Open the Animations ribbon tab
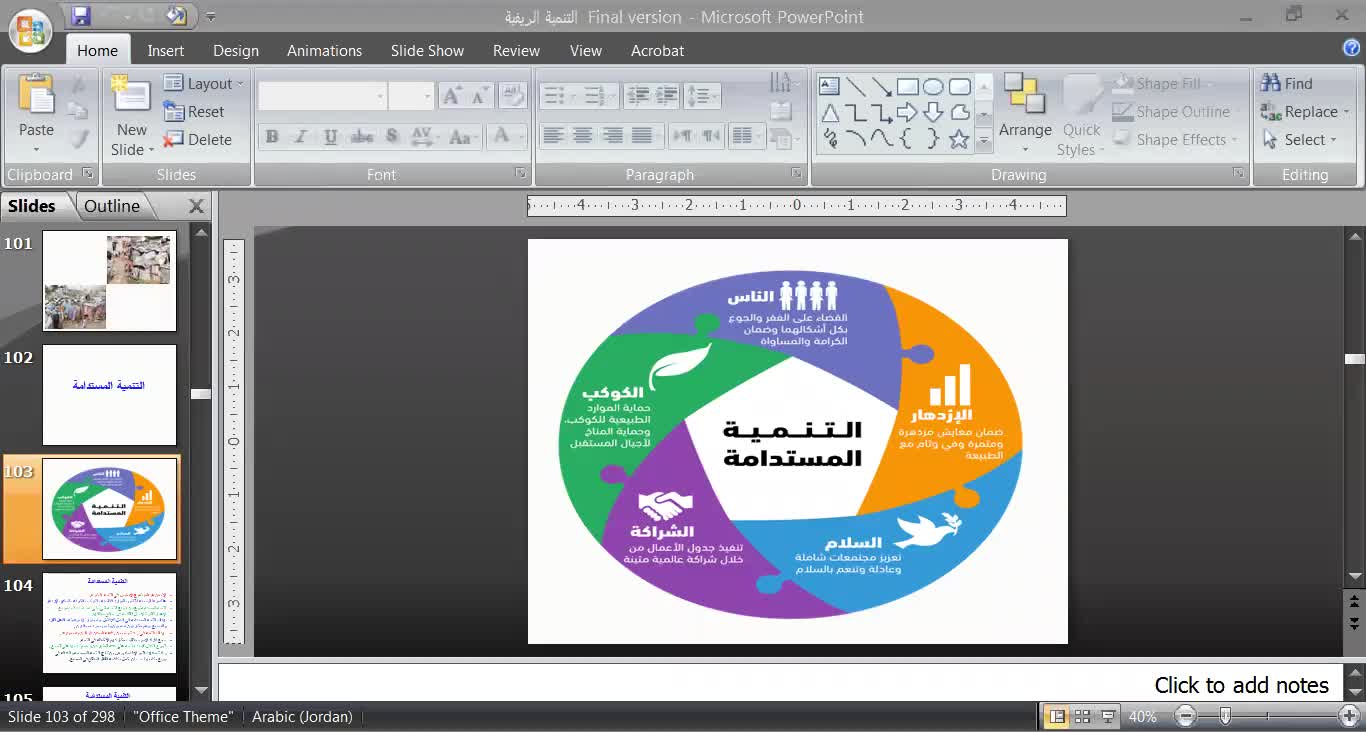Screen dimensions: 1366x732 coord(324,50)
